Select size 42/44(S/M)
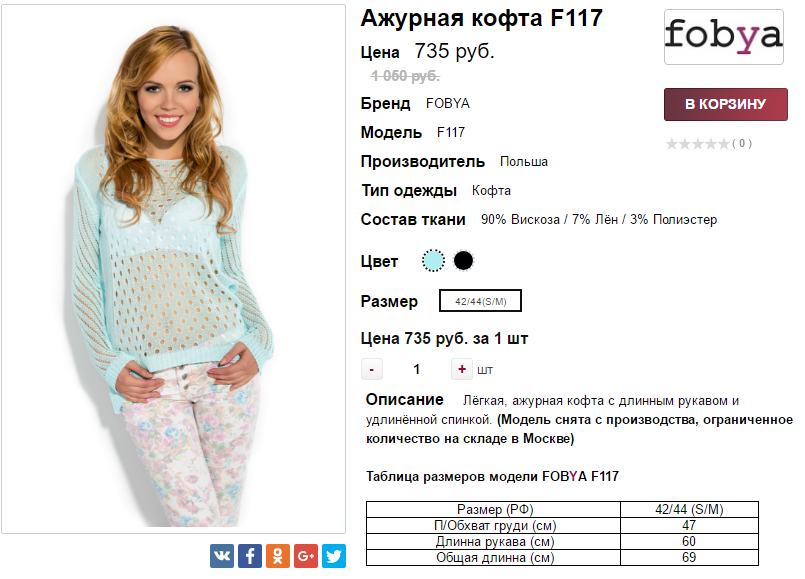 480,301
